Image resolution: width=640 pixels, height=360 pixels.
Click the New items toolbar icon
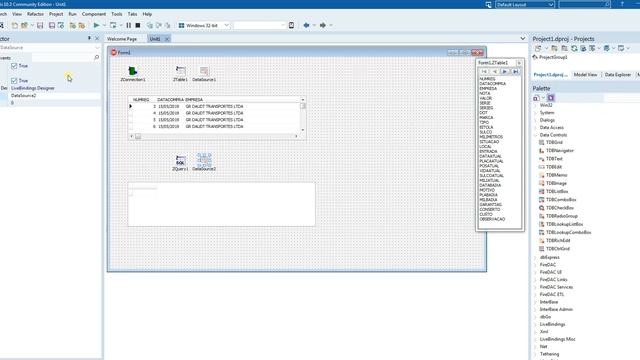[15, 25]
